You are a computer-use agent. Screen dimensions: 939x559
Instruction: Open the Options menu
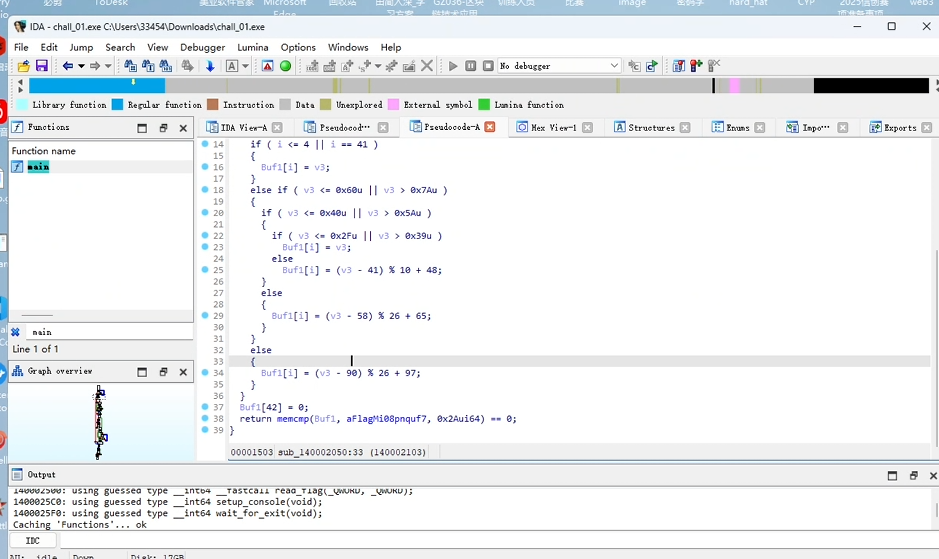coord(298,47)
